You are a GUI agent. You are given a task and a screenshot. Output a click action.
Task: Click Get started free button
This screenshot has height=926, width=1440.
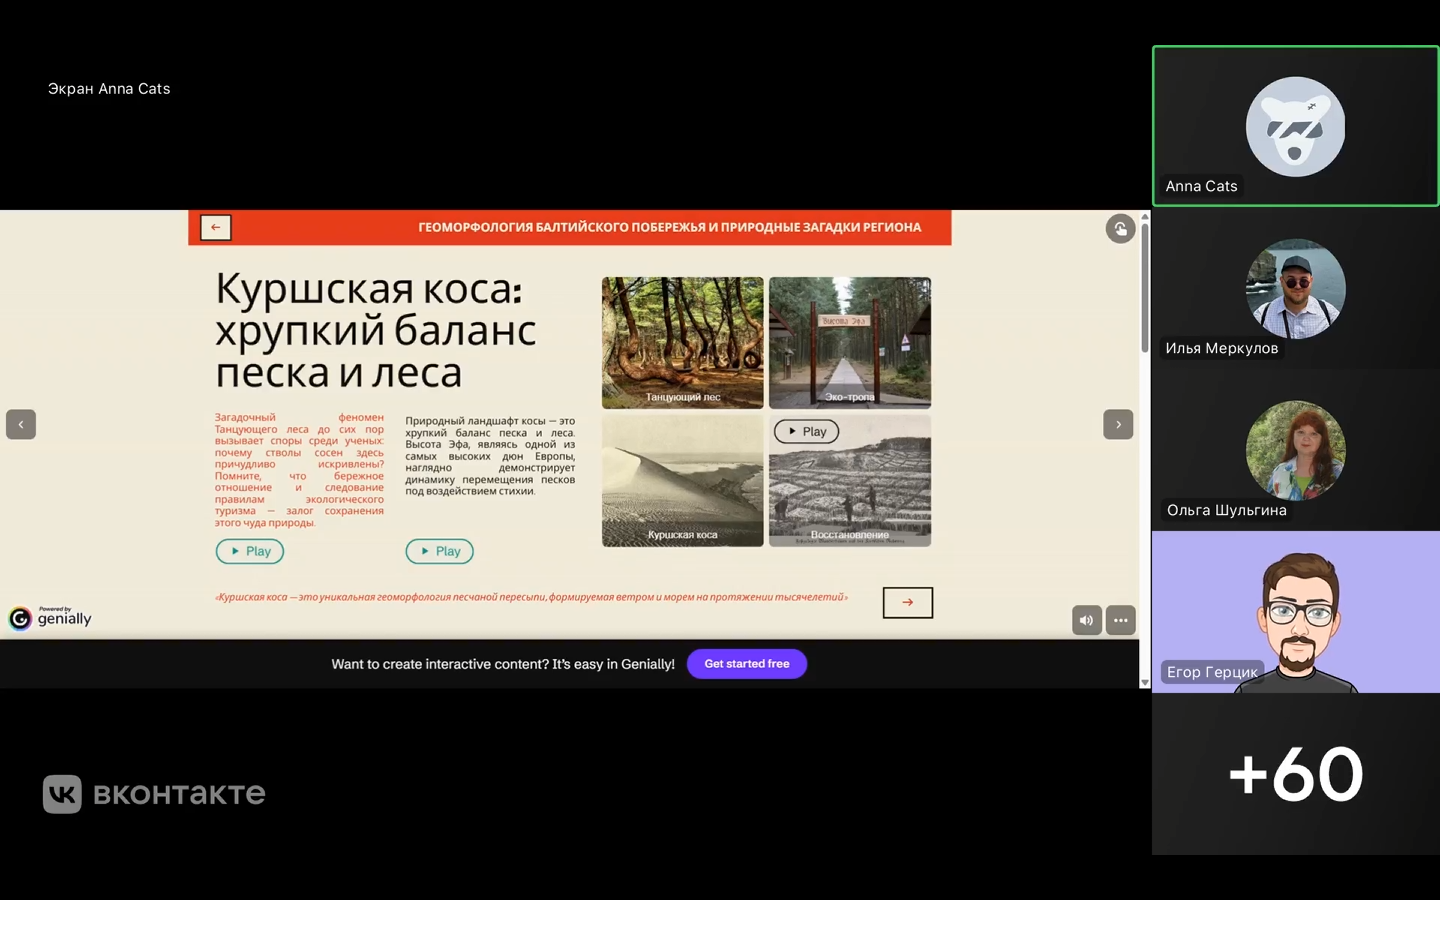tap(747, 664)
